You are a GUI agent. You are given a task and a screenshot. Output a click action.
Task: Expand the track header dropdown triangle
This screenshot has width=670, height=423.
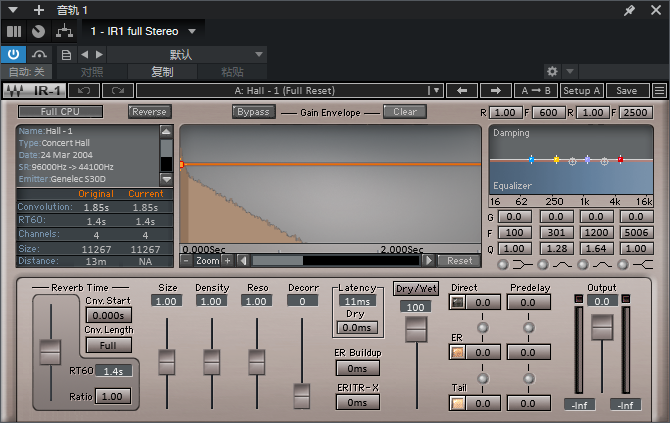pyautogui.click(x=13, y=10)
